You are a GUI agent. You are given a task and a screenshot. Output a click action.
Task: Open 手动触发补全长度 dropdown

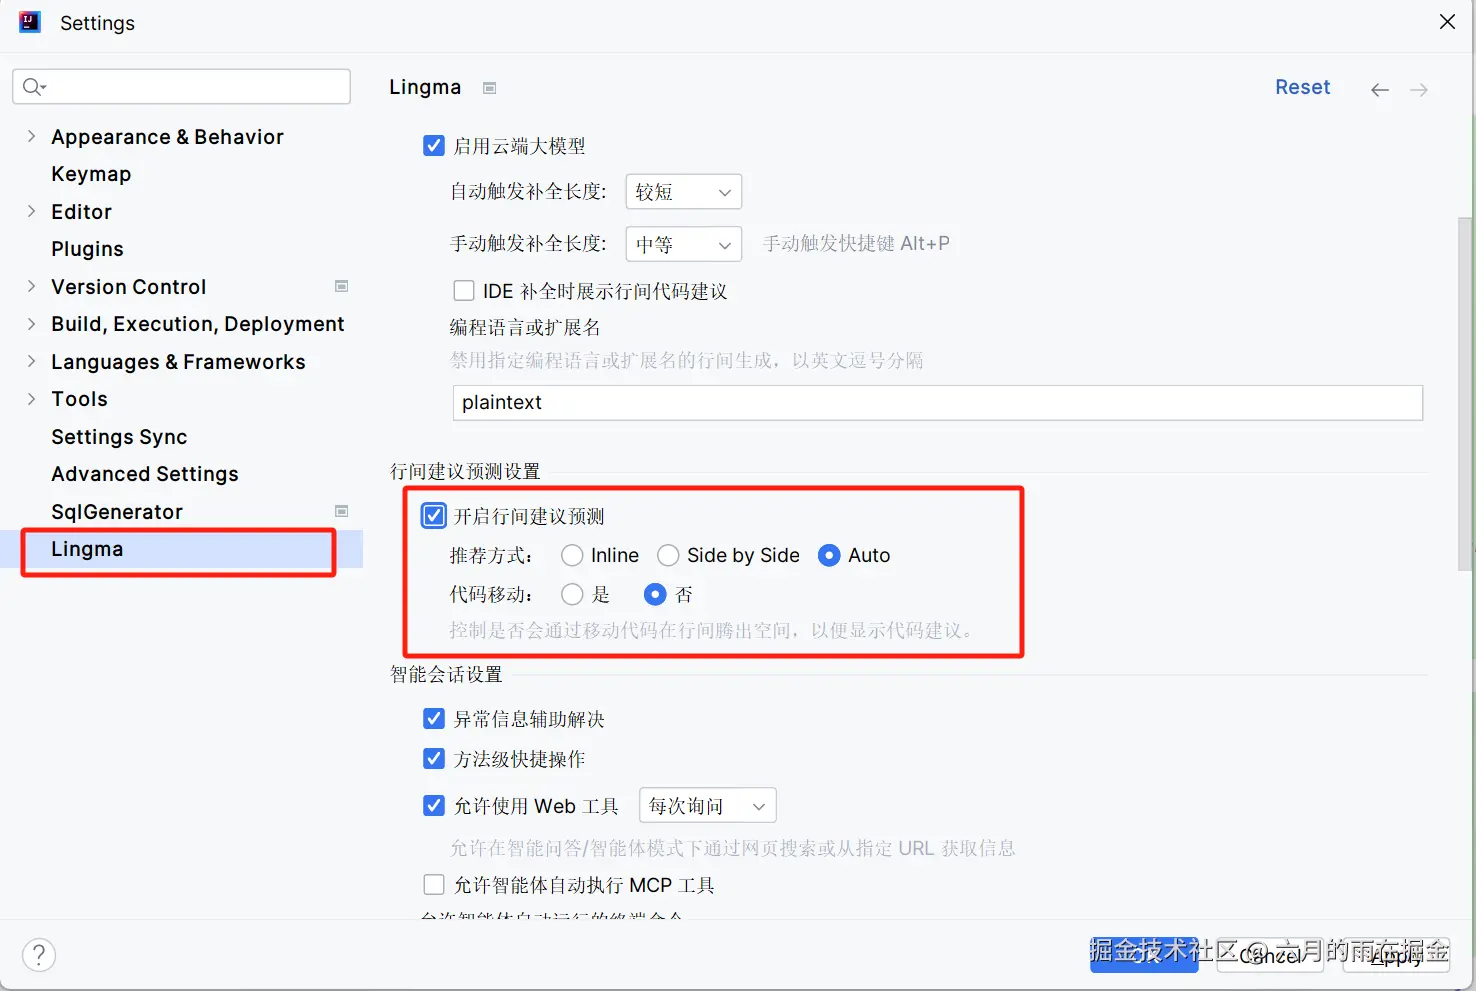684,244
